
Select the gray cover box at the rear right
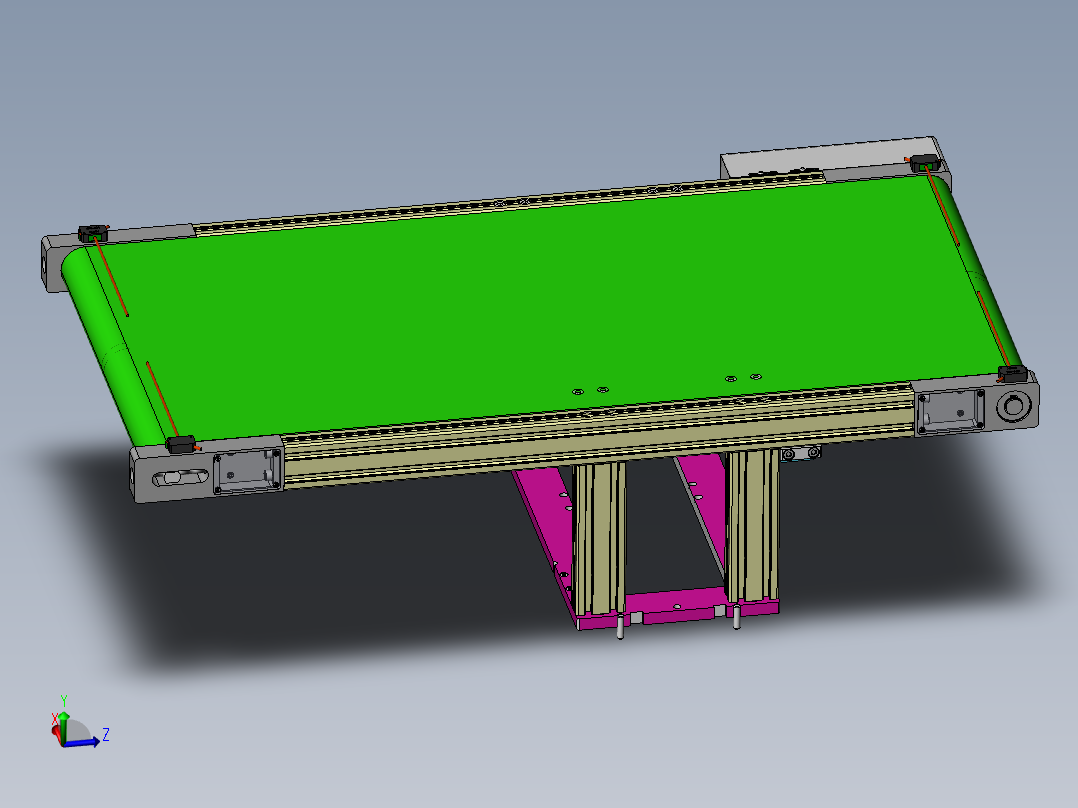(x=832, y=158)
